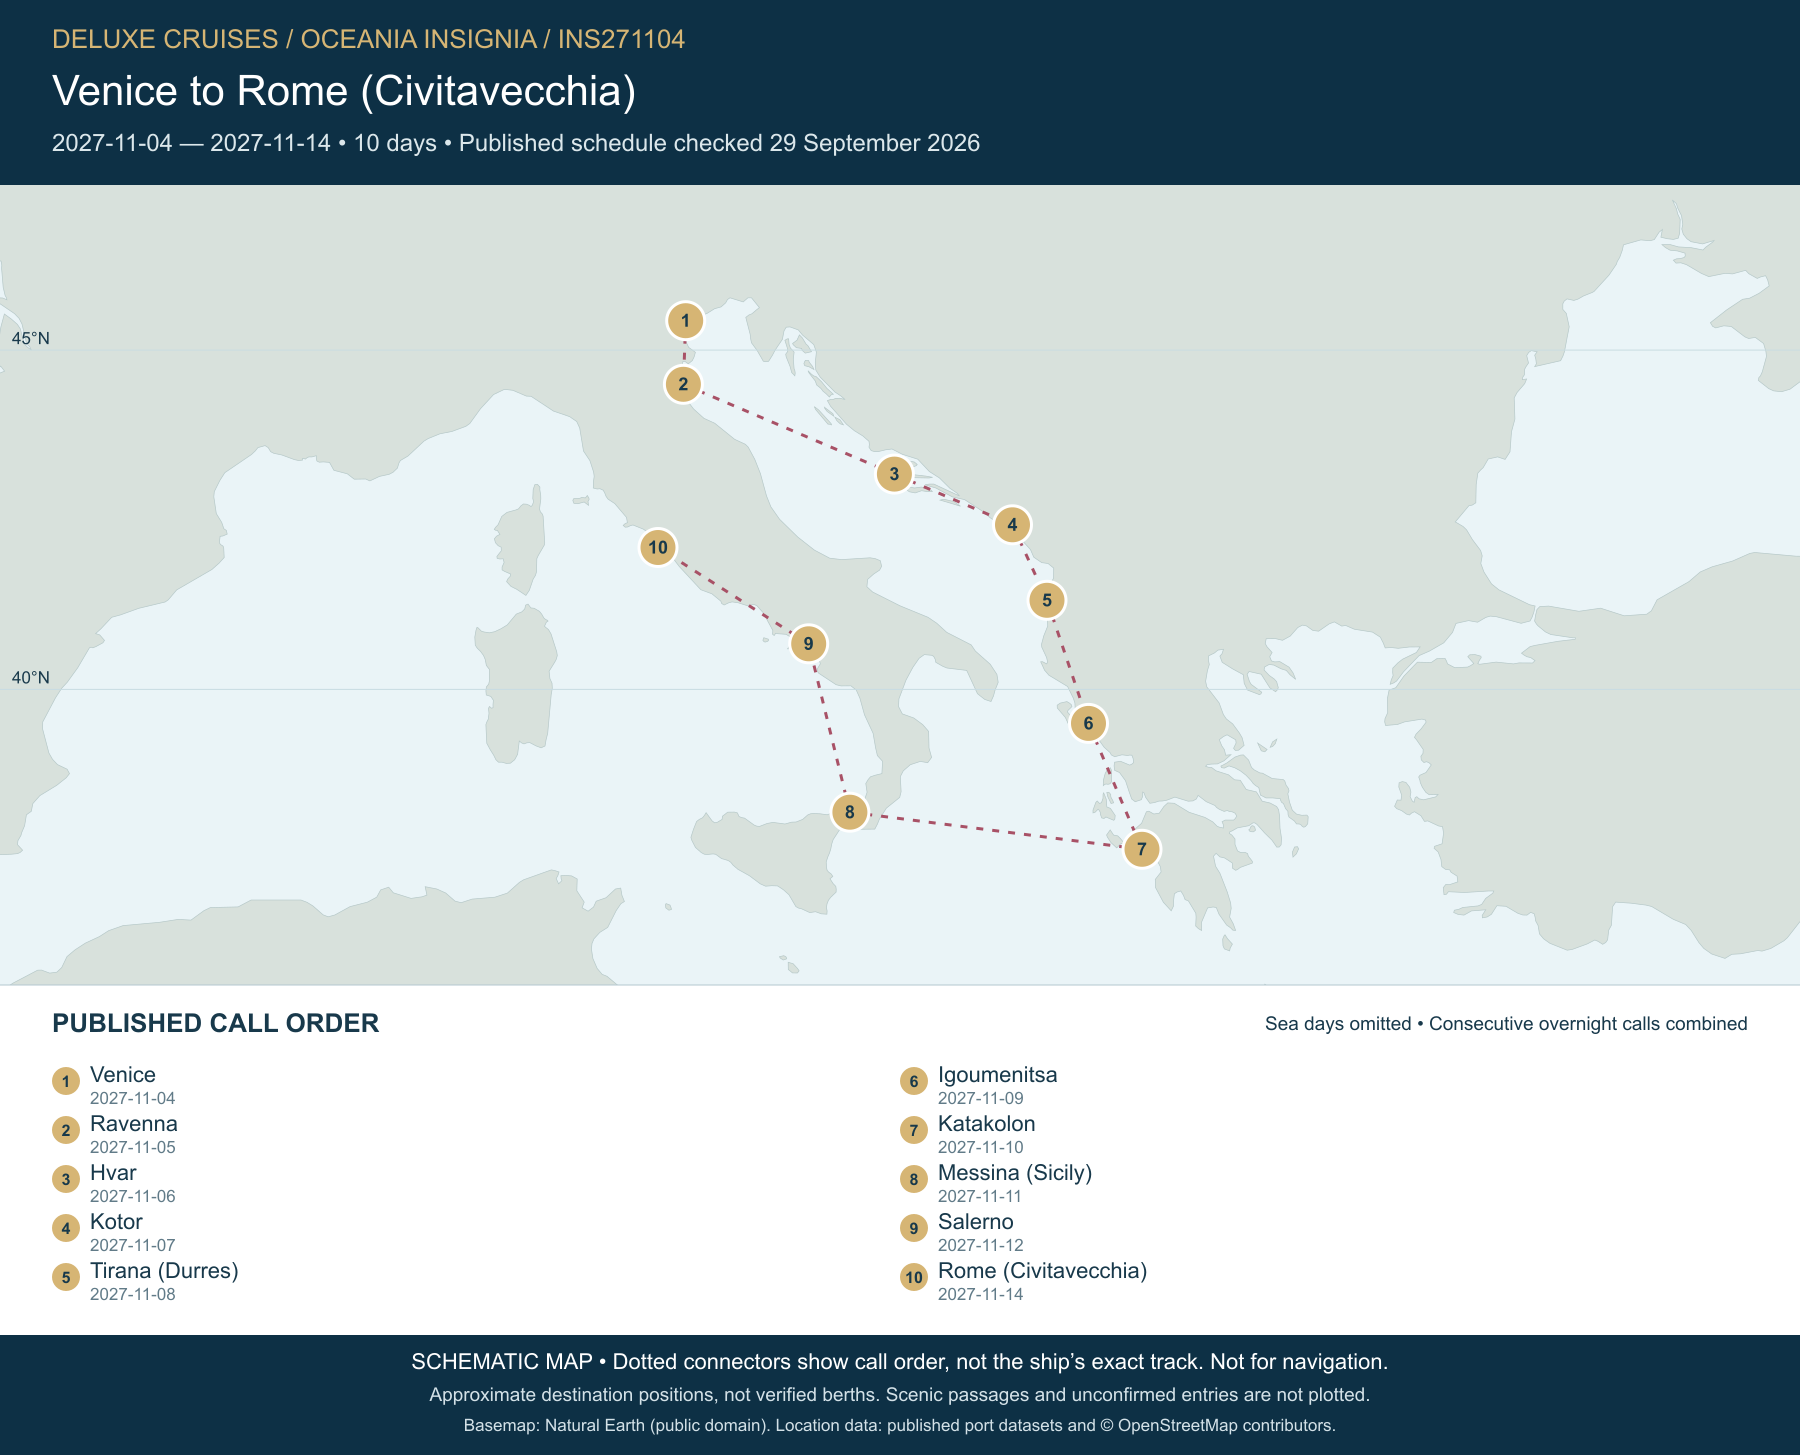Image resolution: width=1800 pixels, height=1455 pixels.
Task: Click the Venice to Rome (Civitavecchia) title
Action: (x=344, y=91)
